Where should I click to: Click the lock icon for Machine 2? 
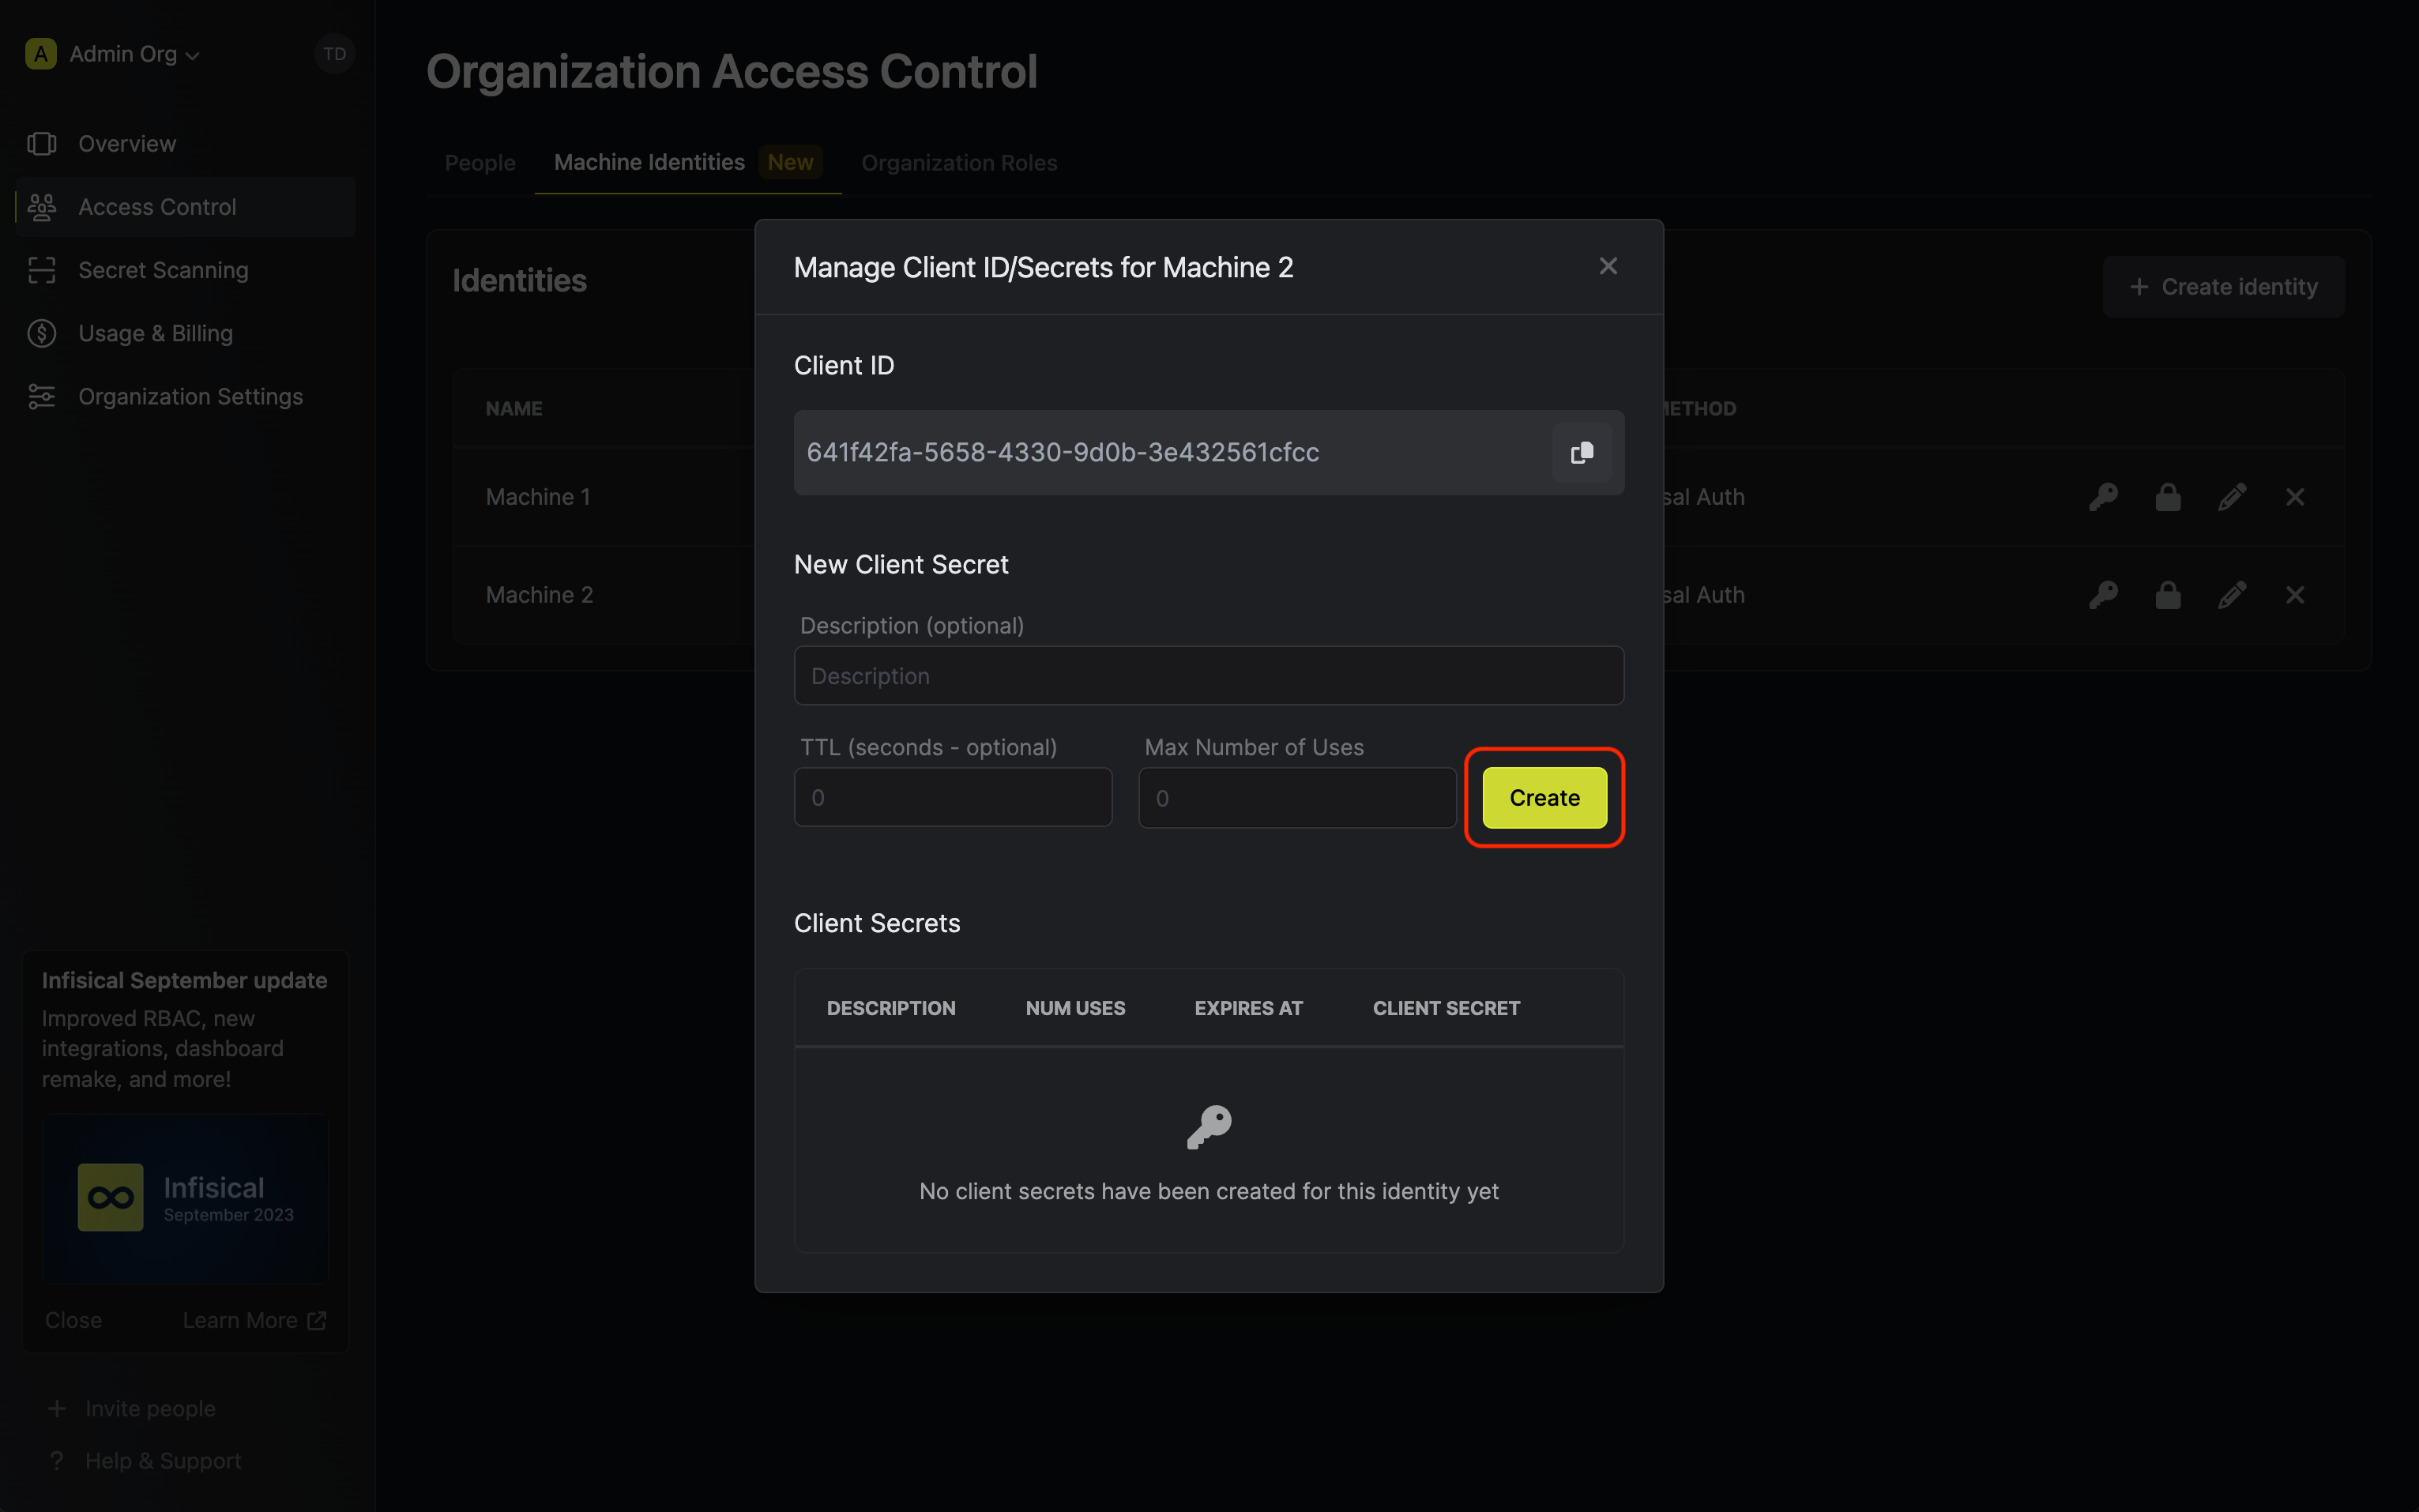2167,595
